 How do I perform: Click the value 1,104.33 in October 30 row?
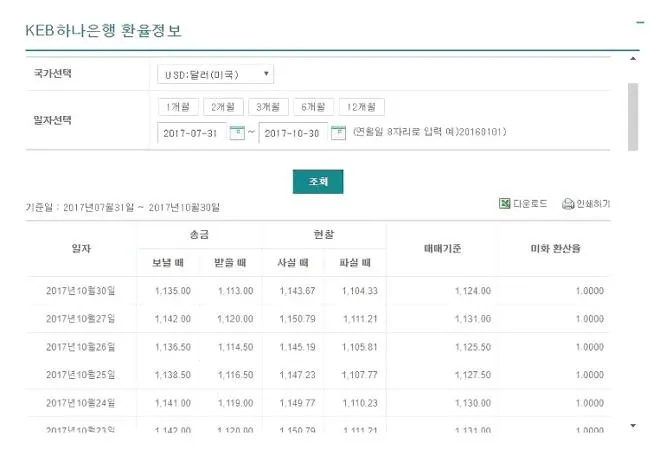[x=360, y=291]
